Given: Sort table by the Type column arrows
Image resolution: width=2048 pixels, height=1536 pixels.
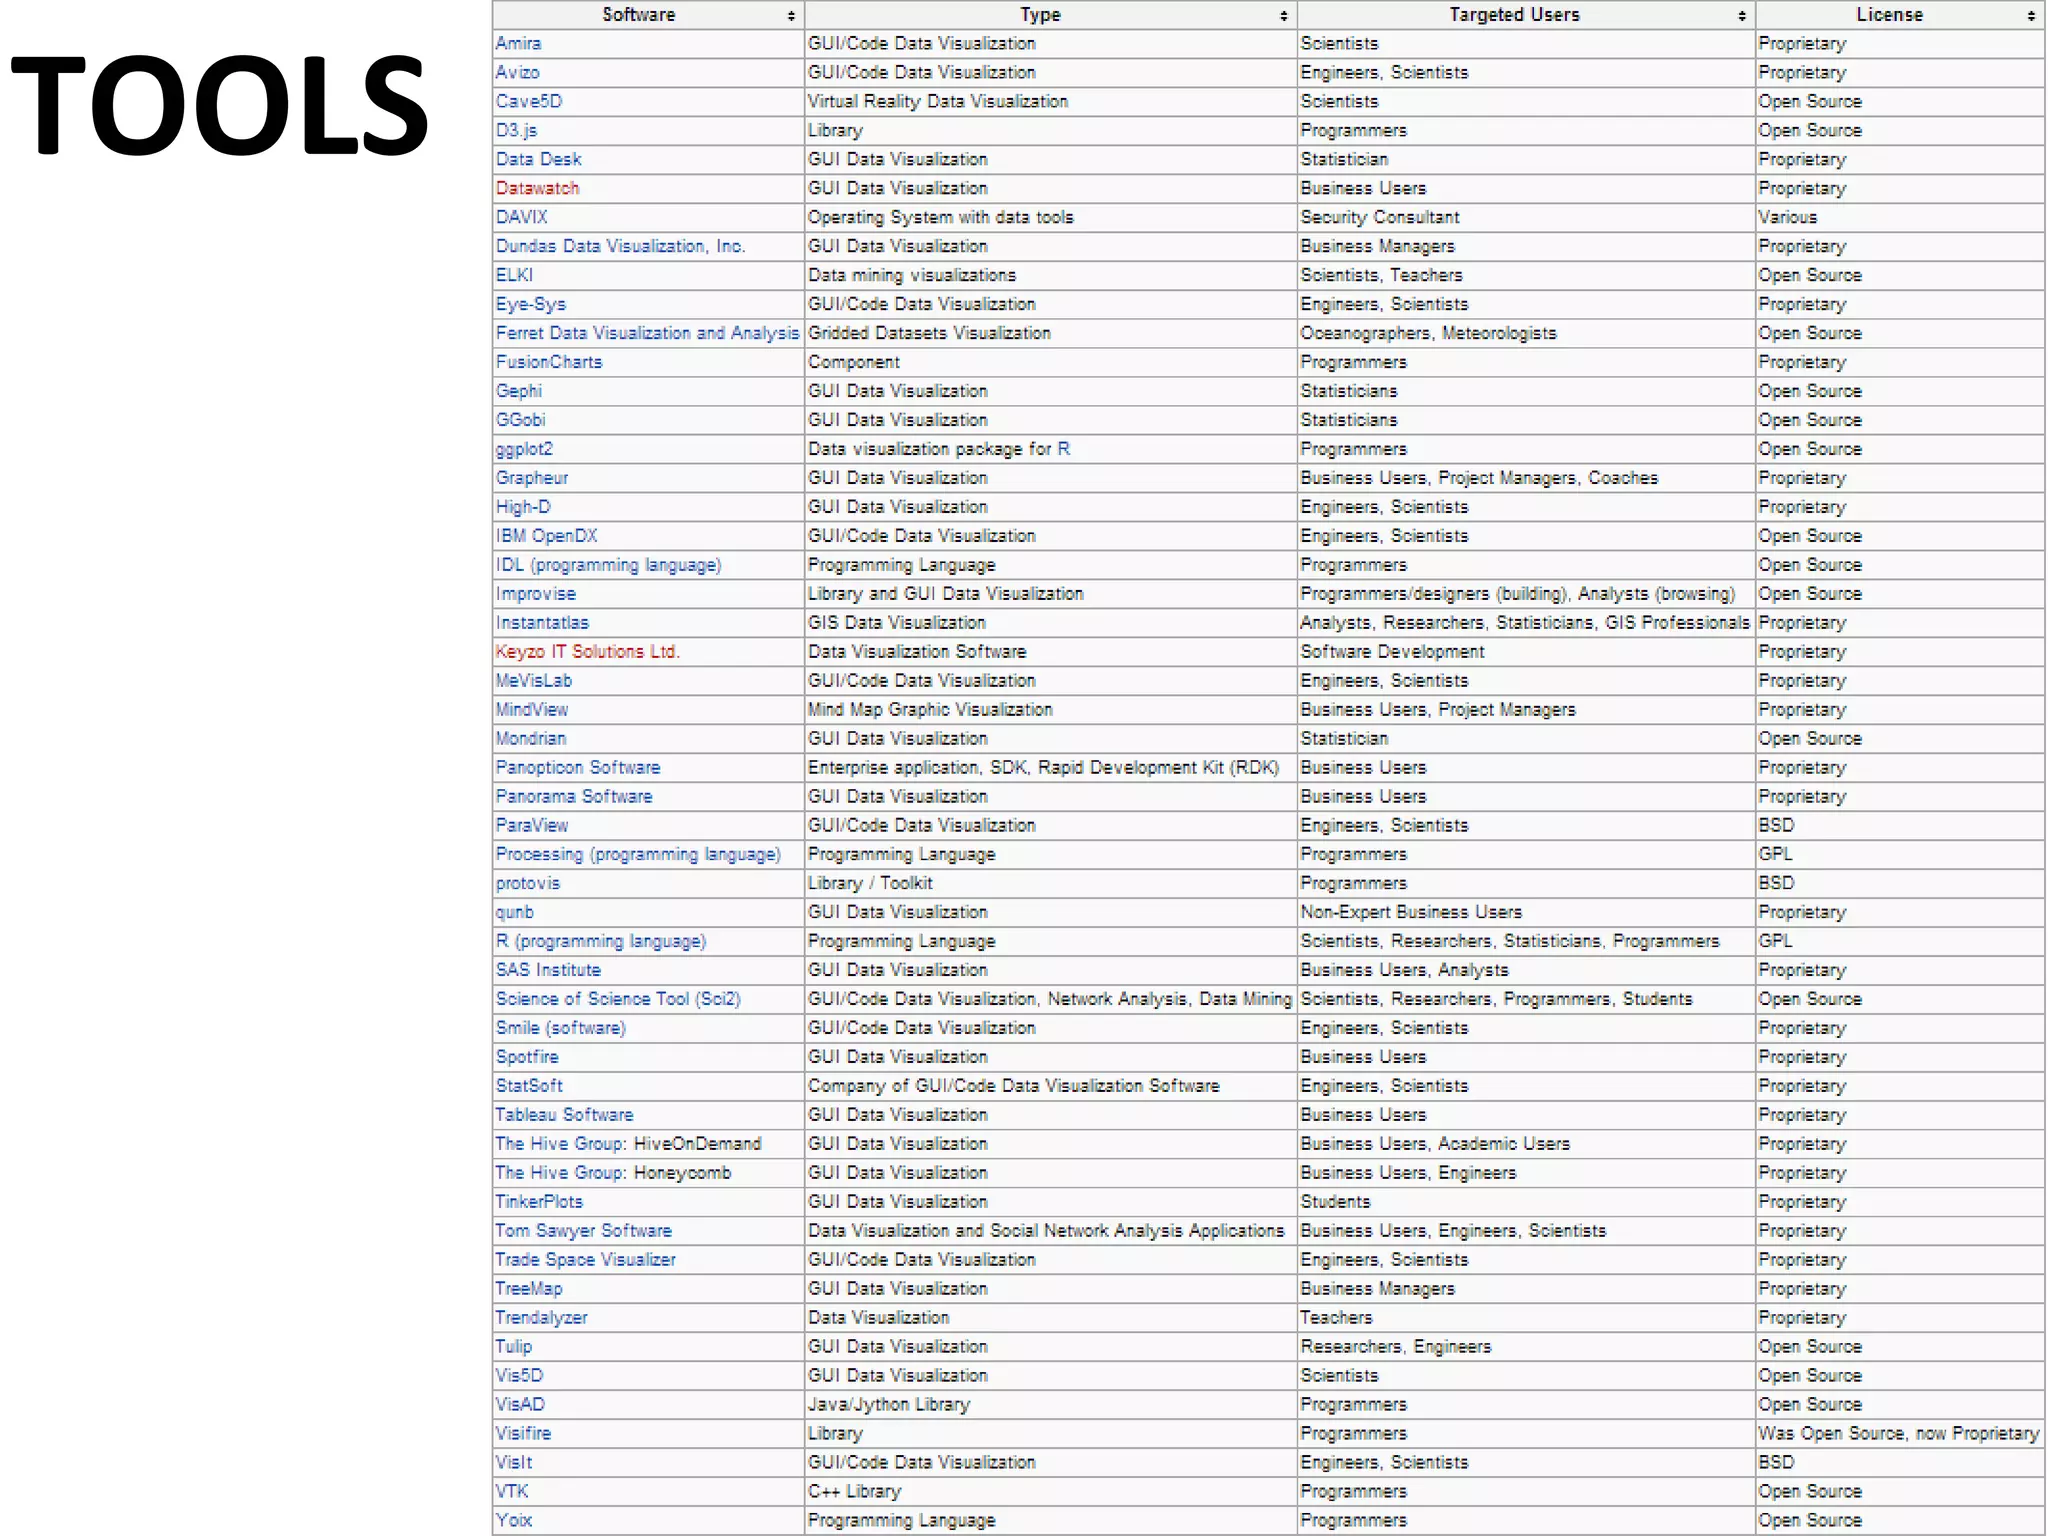Looking at the screenshot, I should click(x=1283, y=16).
